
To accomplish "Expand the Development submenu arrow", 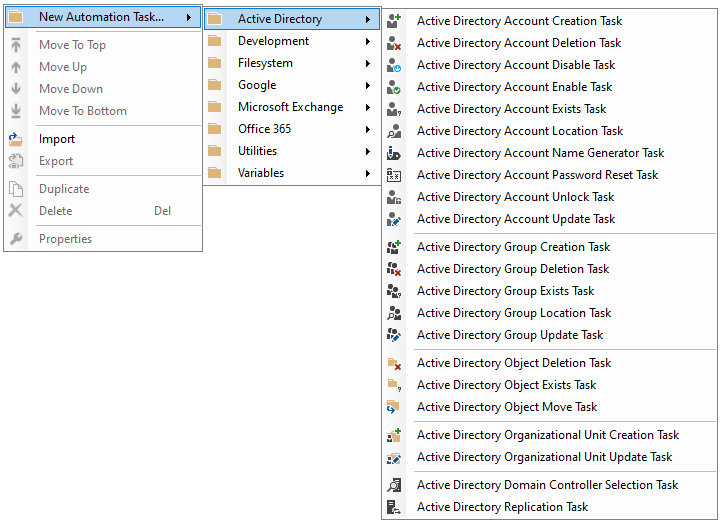I will pos(368,41).
